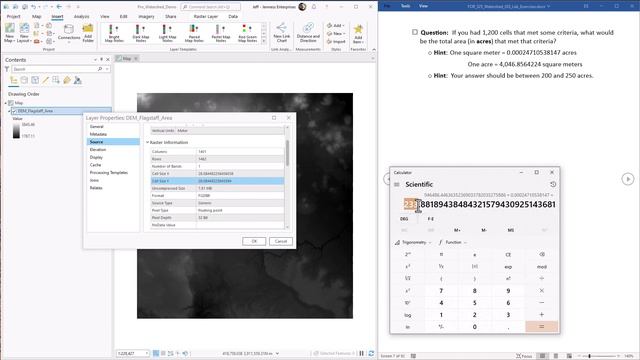Screen dimensions: 640x360
Task: Toggle F-E notation in Calculator
Action: click(x=431, y=219)
